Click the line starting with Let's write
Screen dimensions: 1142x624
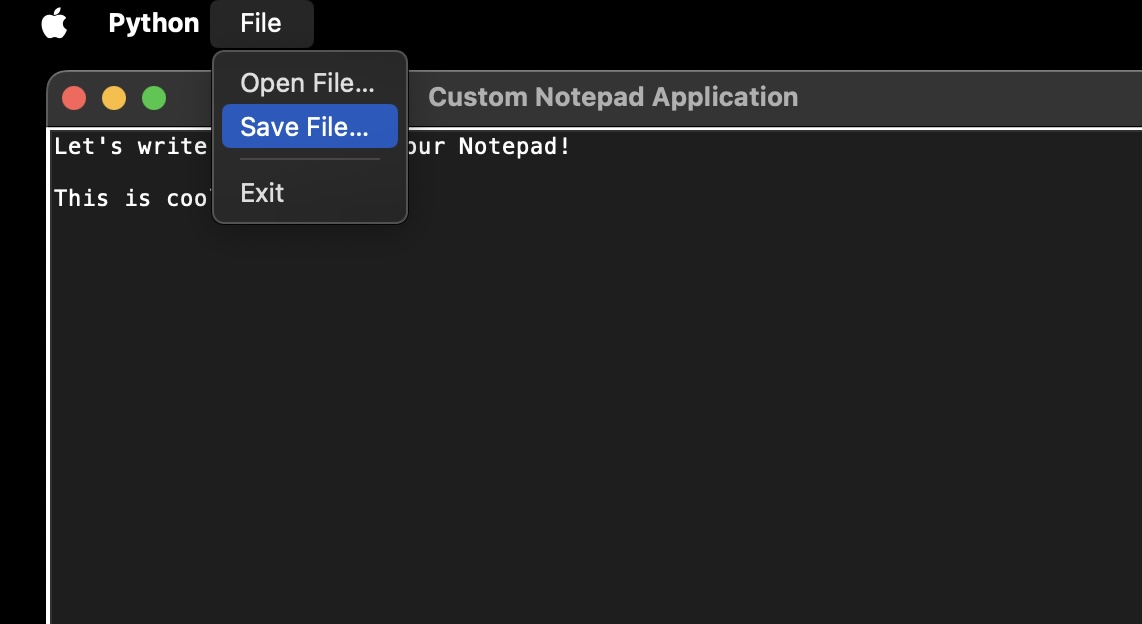click(130, 145)
